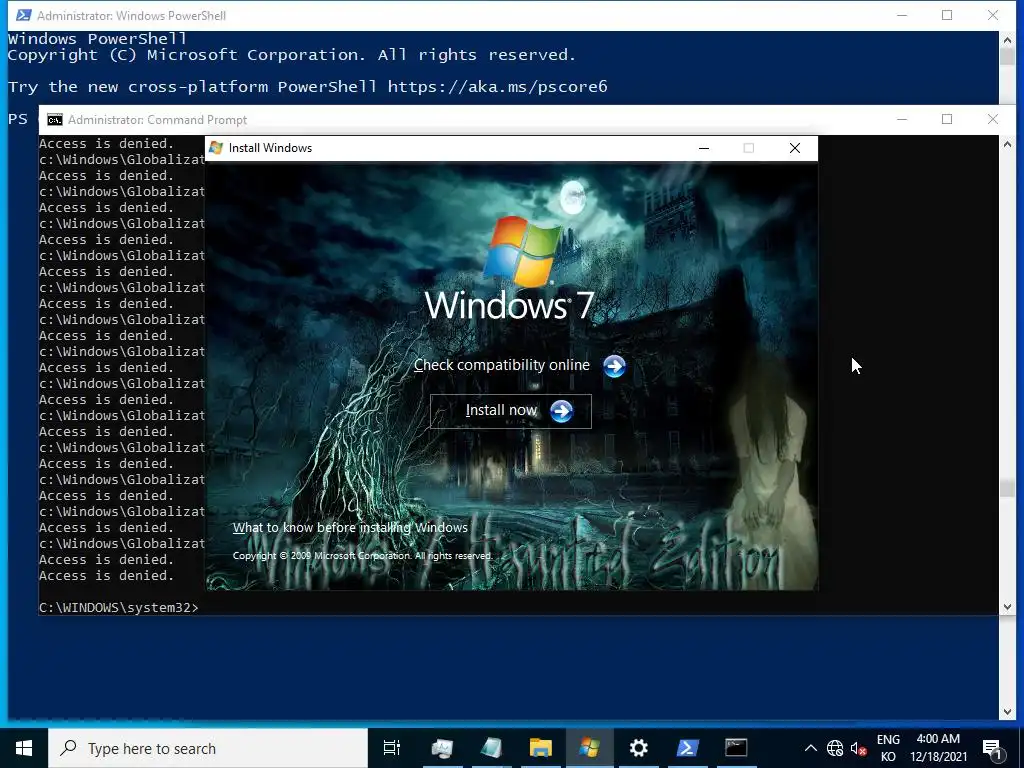Close the Install Windows dialog
The height and width of the screenshot is (768, 1024).
[x=795, y=148]
